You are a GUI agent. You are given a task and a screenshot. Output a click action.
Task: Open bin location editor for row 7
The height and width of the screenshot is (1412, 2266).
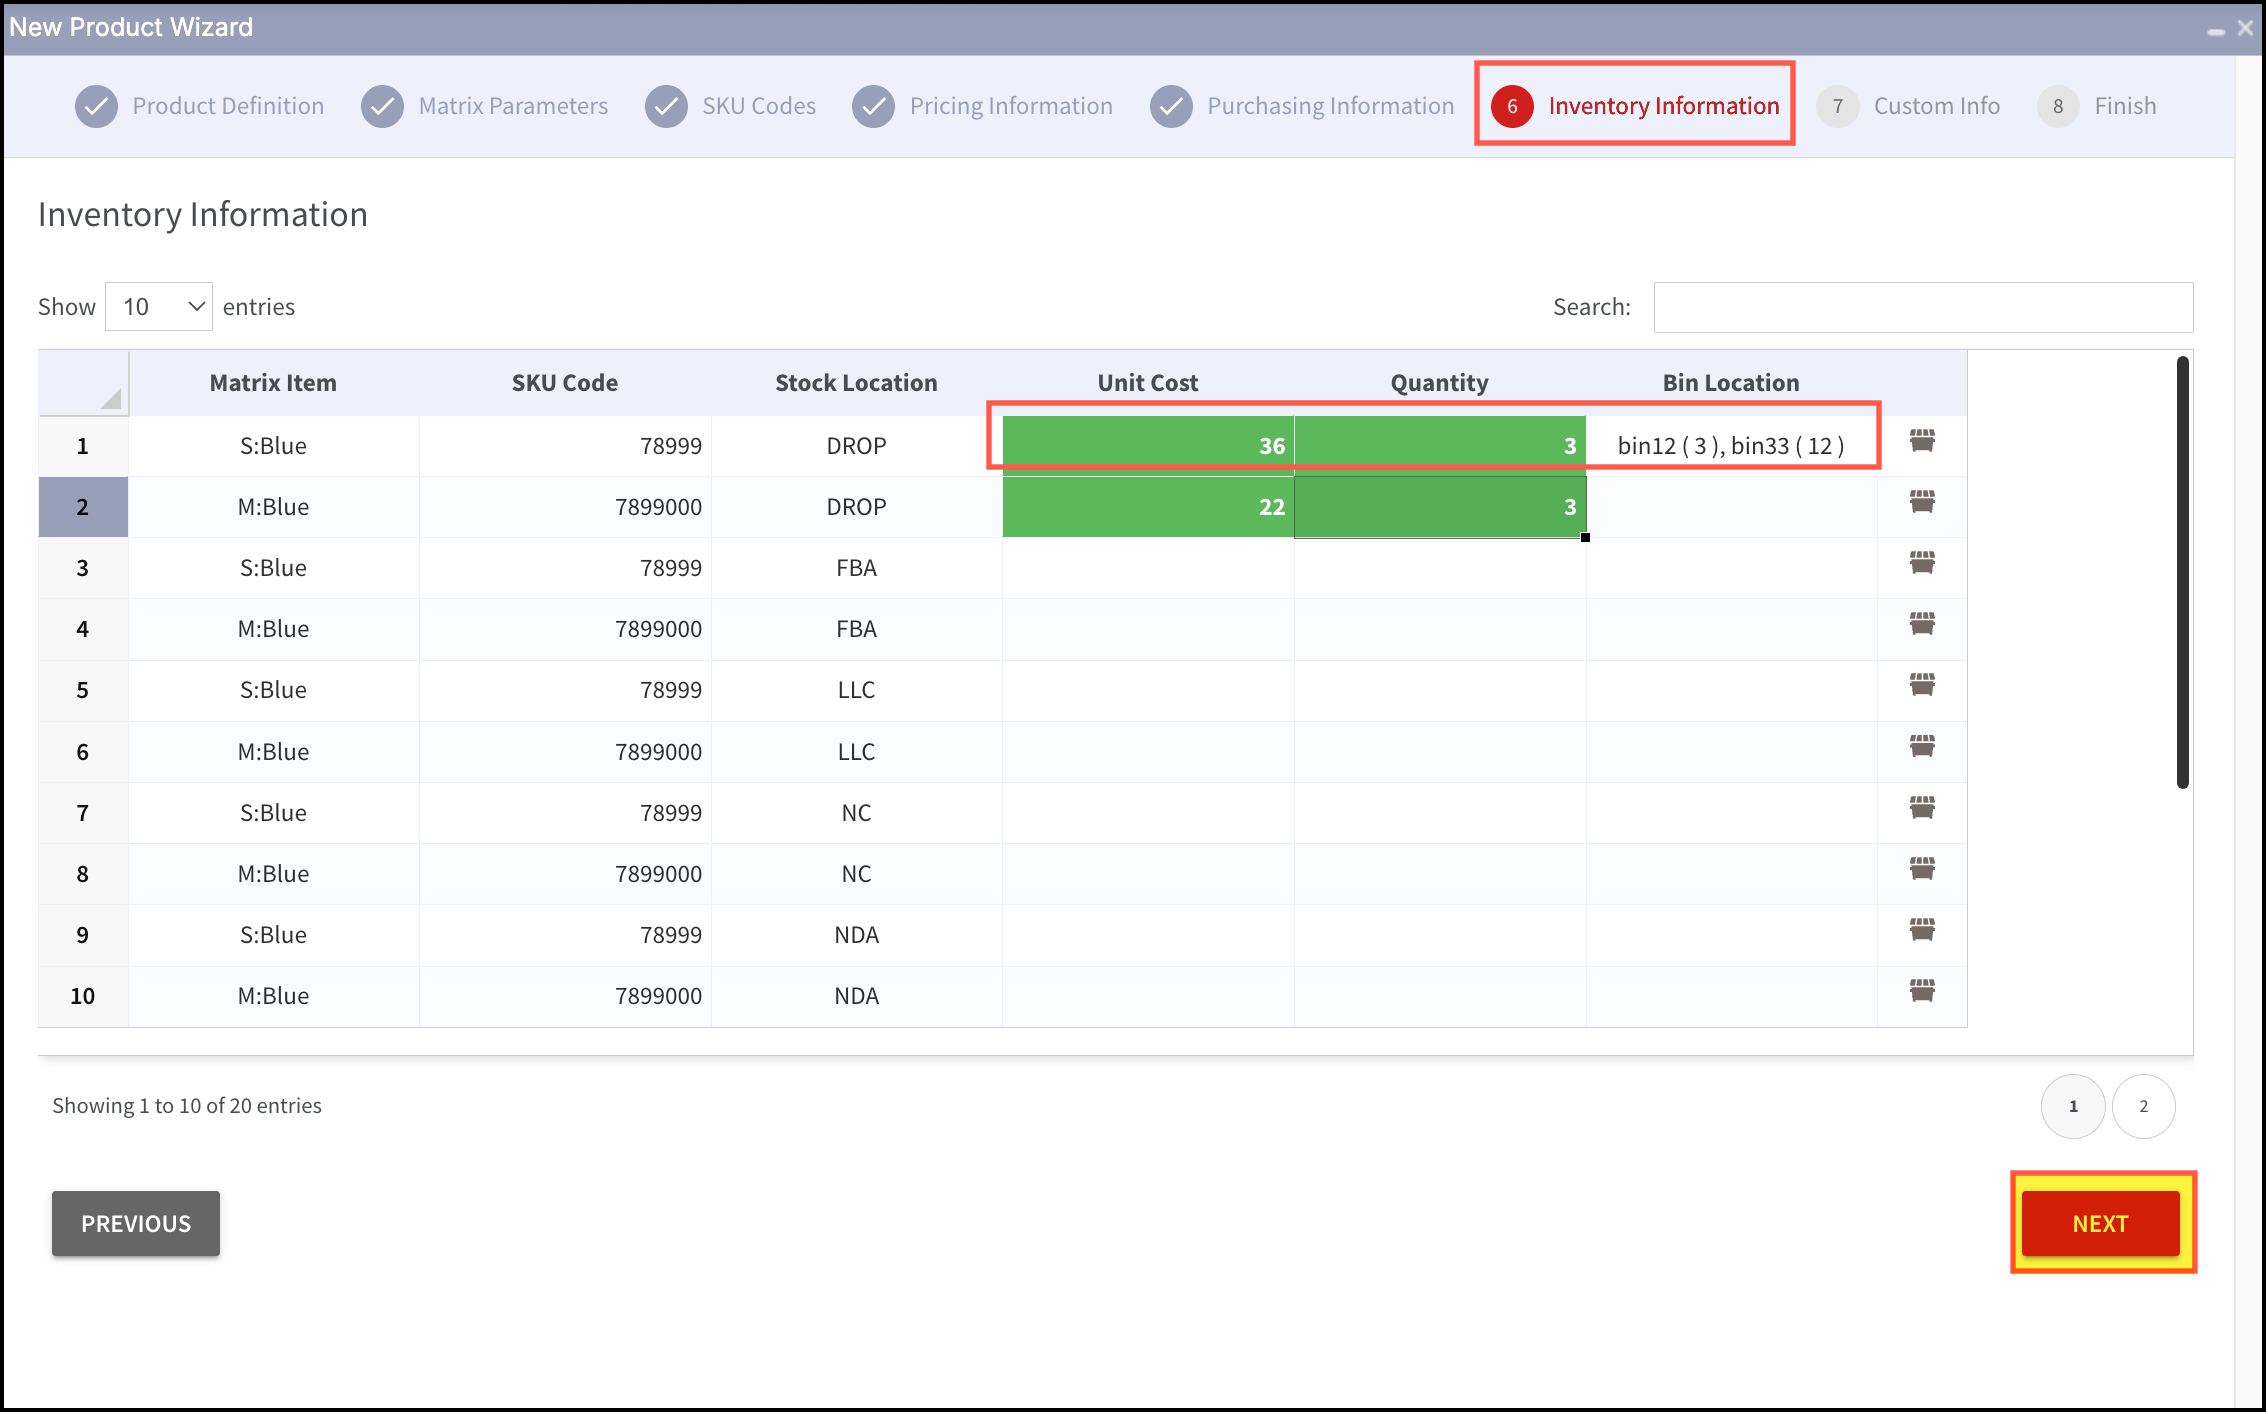[x=1922, y=808]
